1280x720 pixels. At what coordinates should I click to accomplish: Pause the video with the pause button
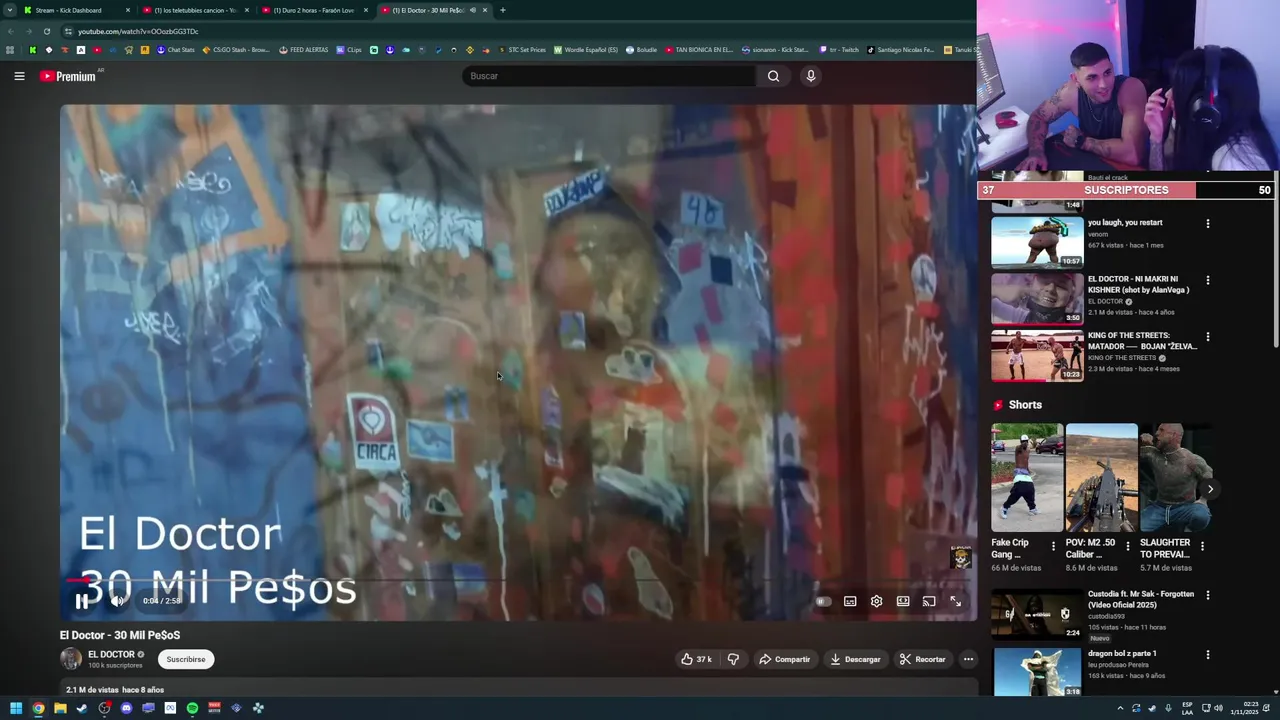click(82, 601)
